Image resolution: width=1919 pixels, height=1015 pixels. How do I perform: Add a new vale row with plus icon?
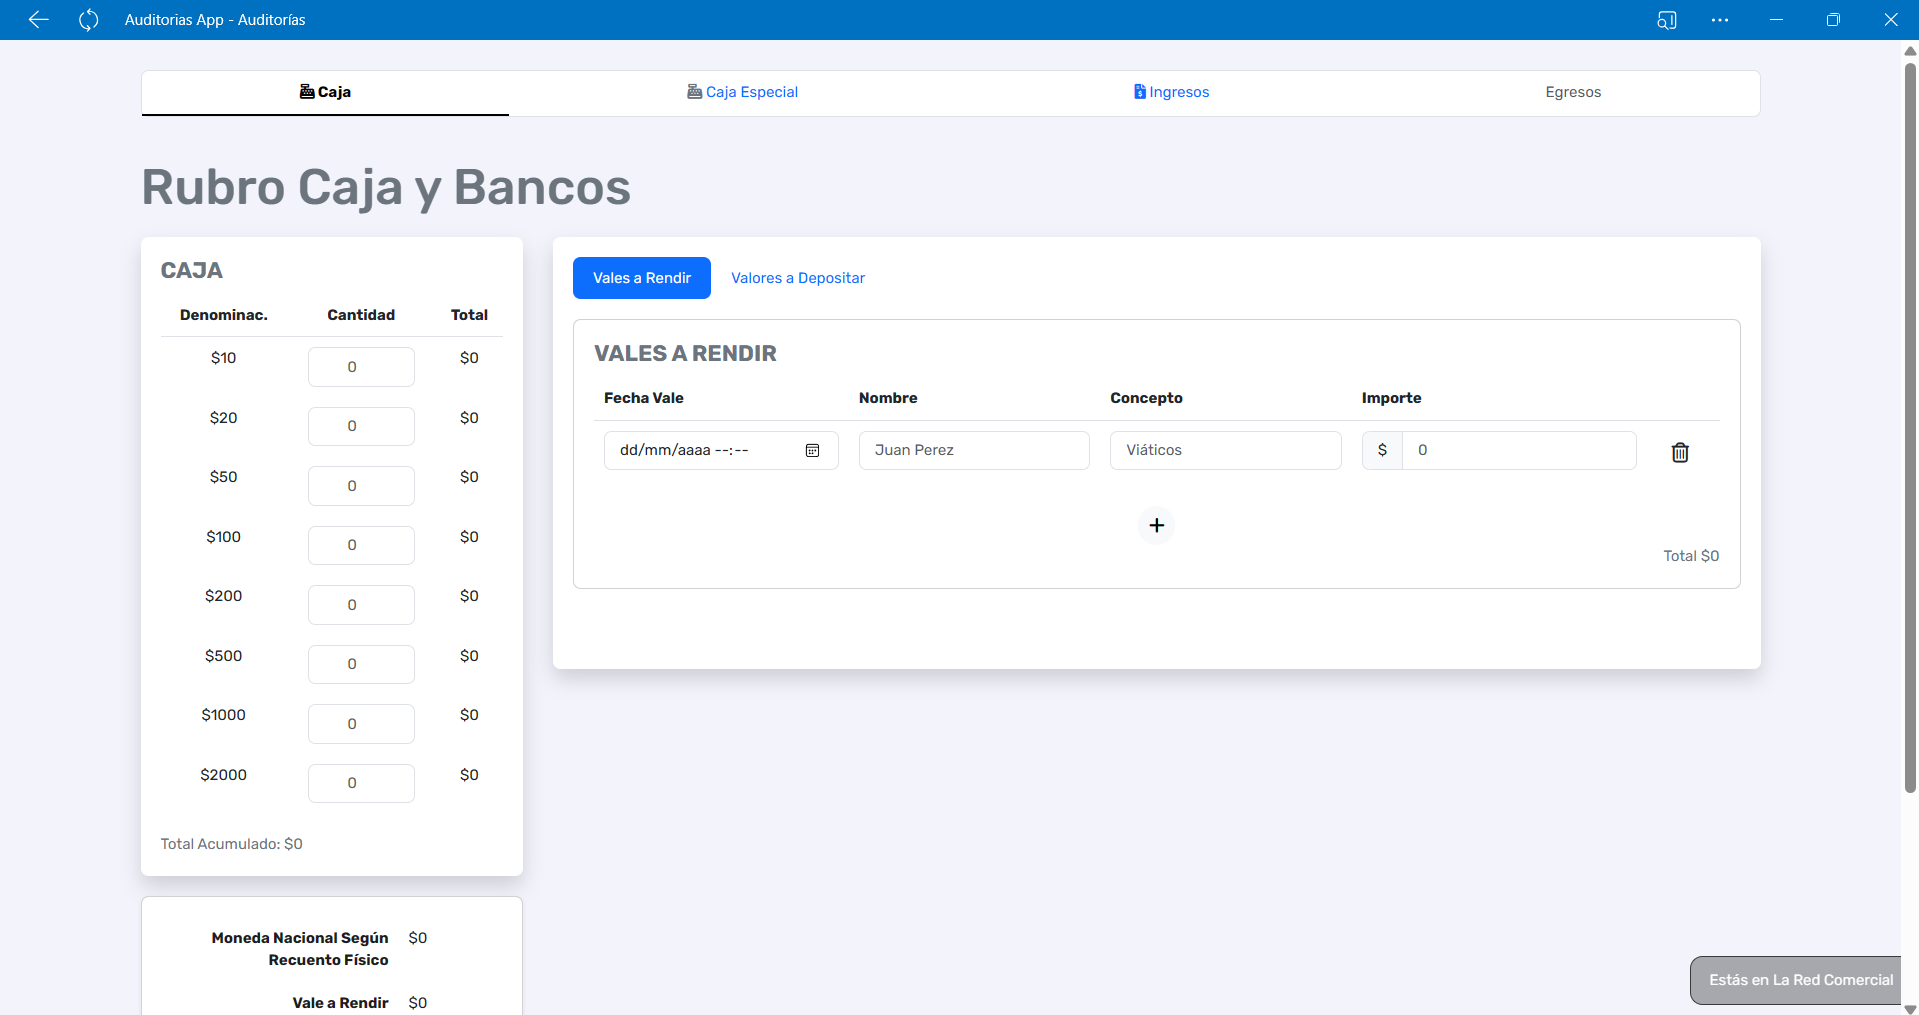pos(1156,525)
